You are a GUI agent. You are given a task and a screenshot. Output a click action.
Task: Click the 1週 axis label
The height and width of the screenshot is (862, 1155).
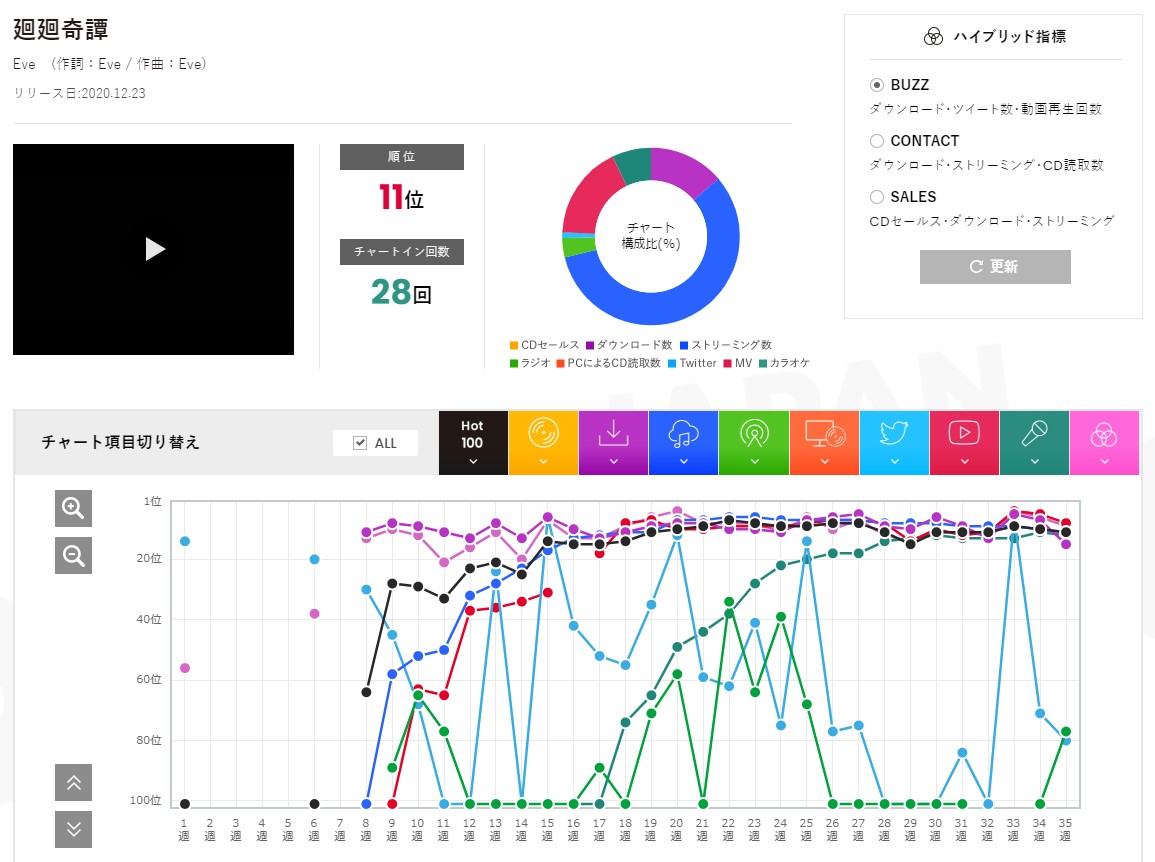coord(184,830)
